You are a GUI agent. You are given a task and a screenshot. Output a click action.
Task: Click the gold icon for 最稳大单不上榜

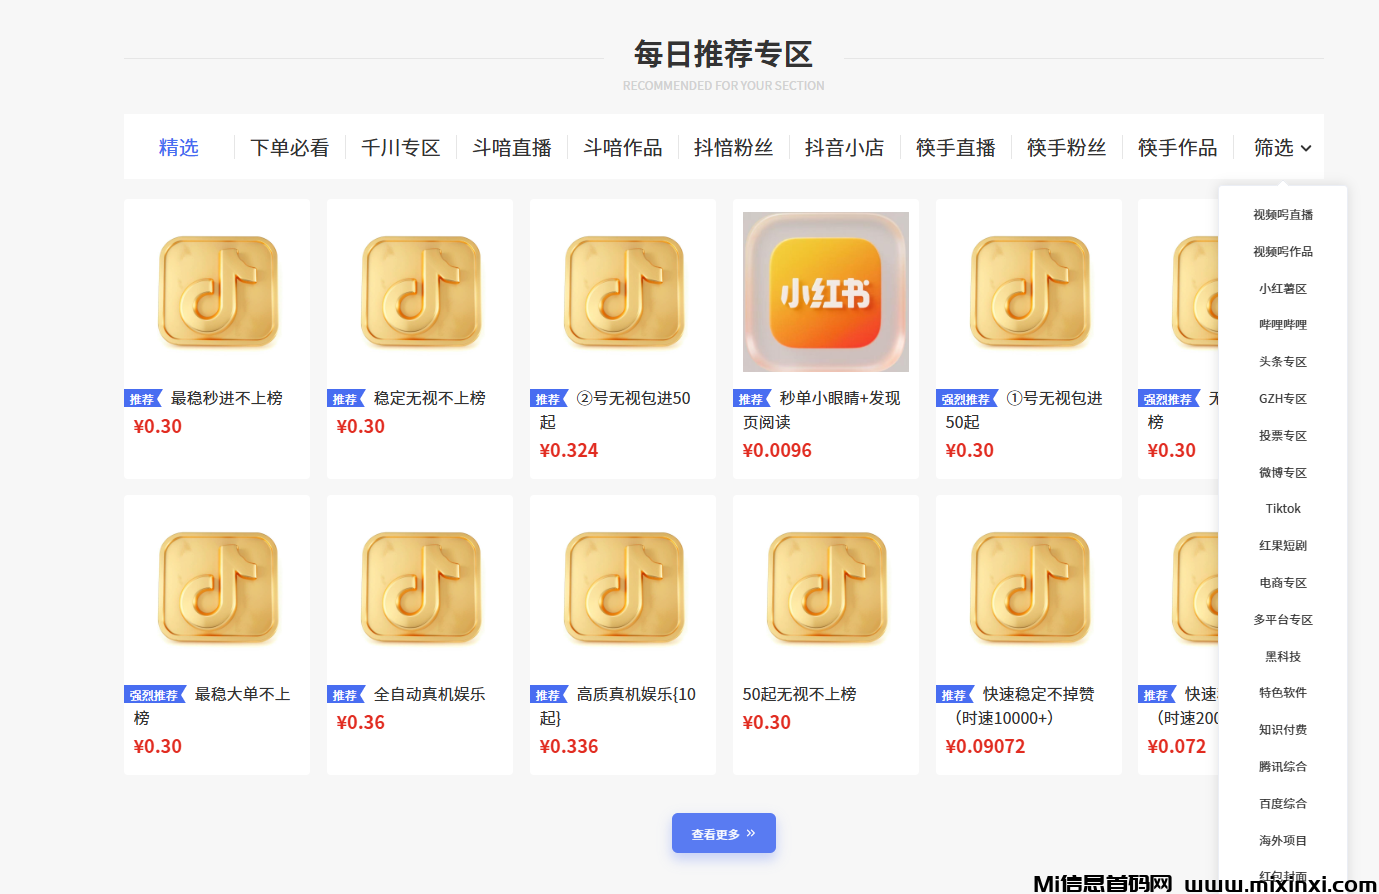[218, 588]
